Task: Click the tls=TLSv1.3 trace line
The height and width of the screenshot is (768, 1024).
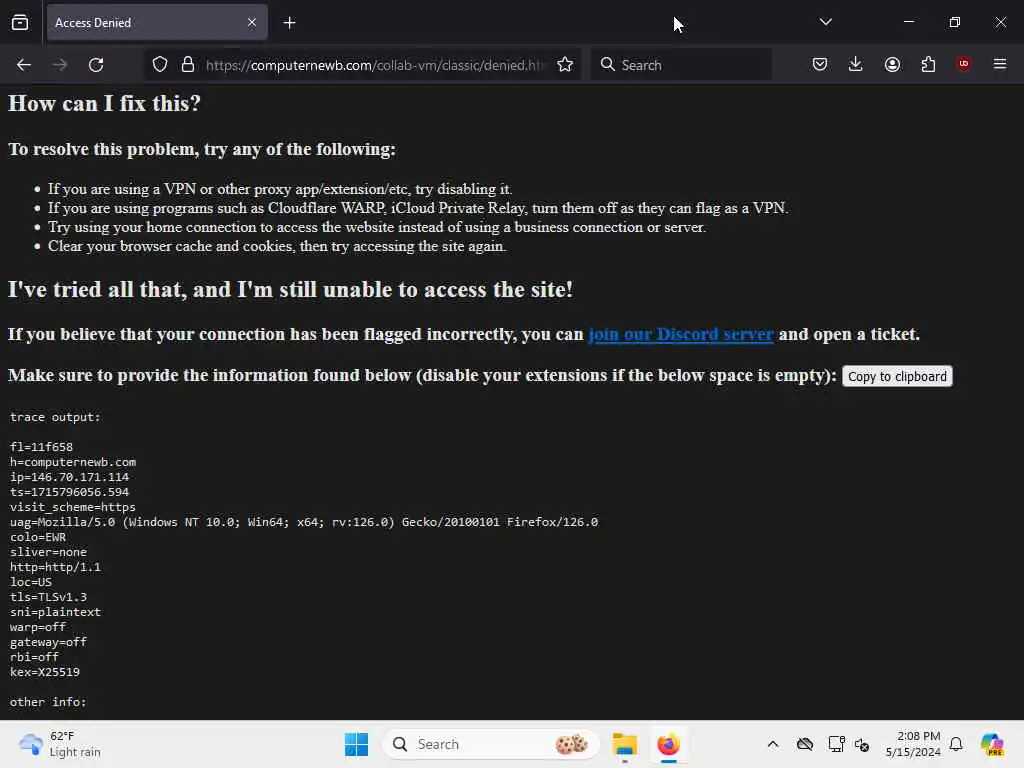Action: 48,598
